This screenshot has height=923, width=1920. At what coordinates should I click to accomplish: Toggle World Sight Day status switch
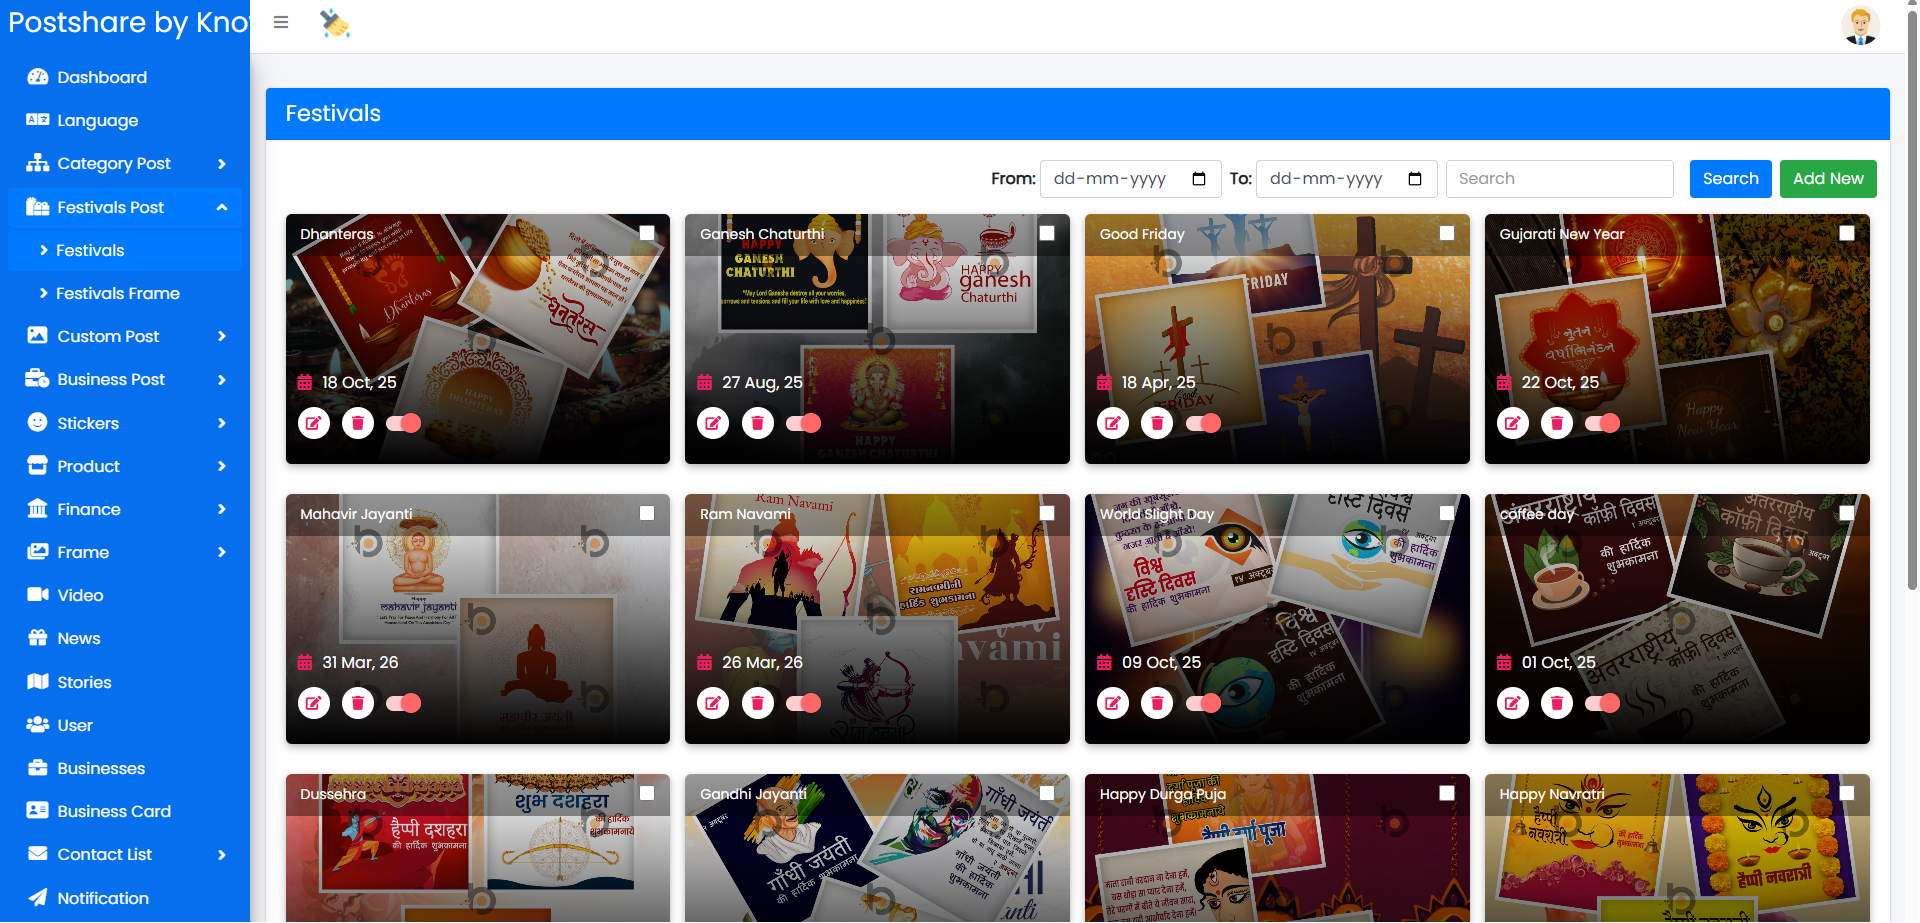coord(1204,703)
